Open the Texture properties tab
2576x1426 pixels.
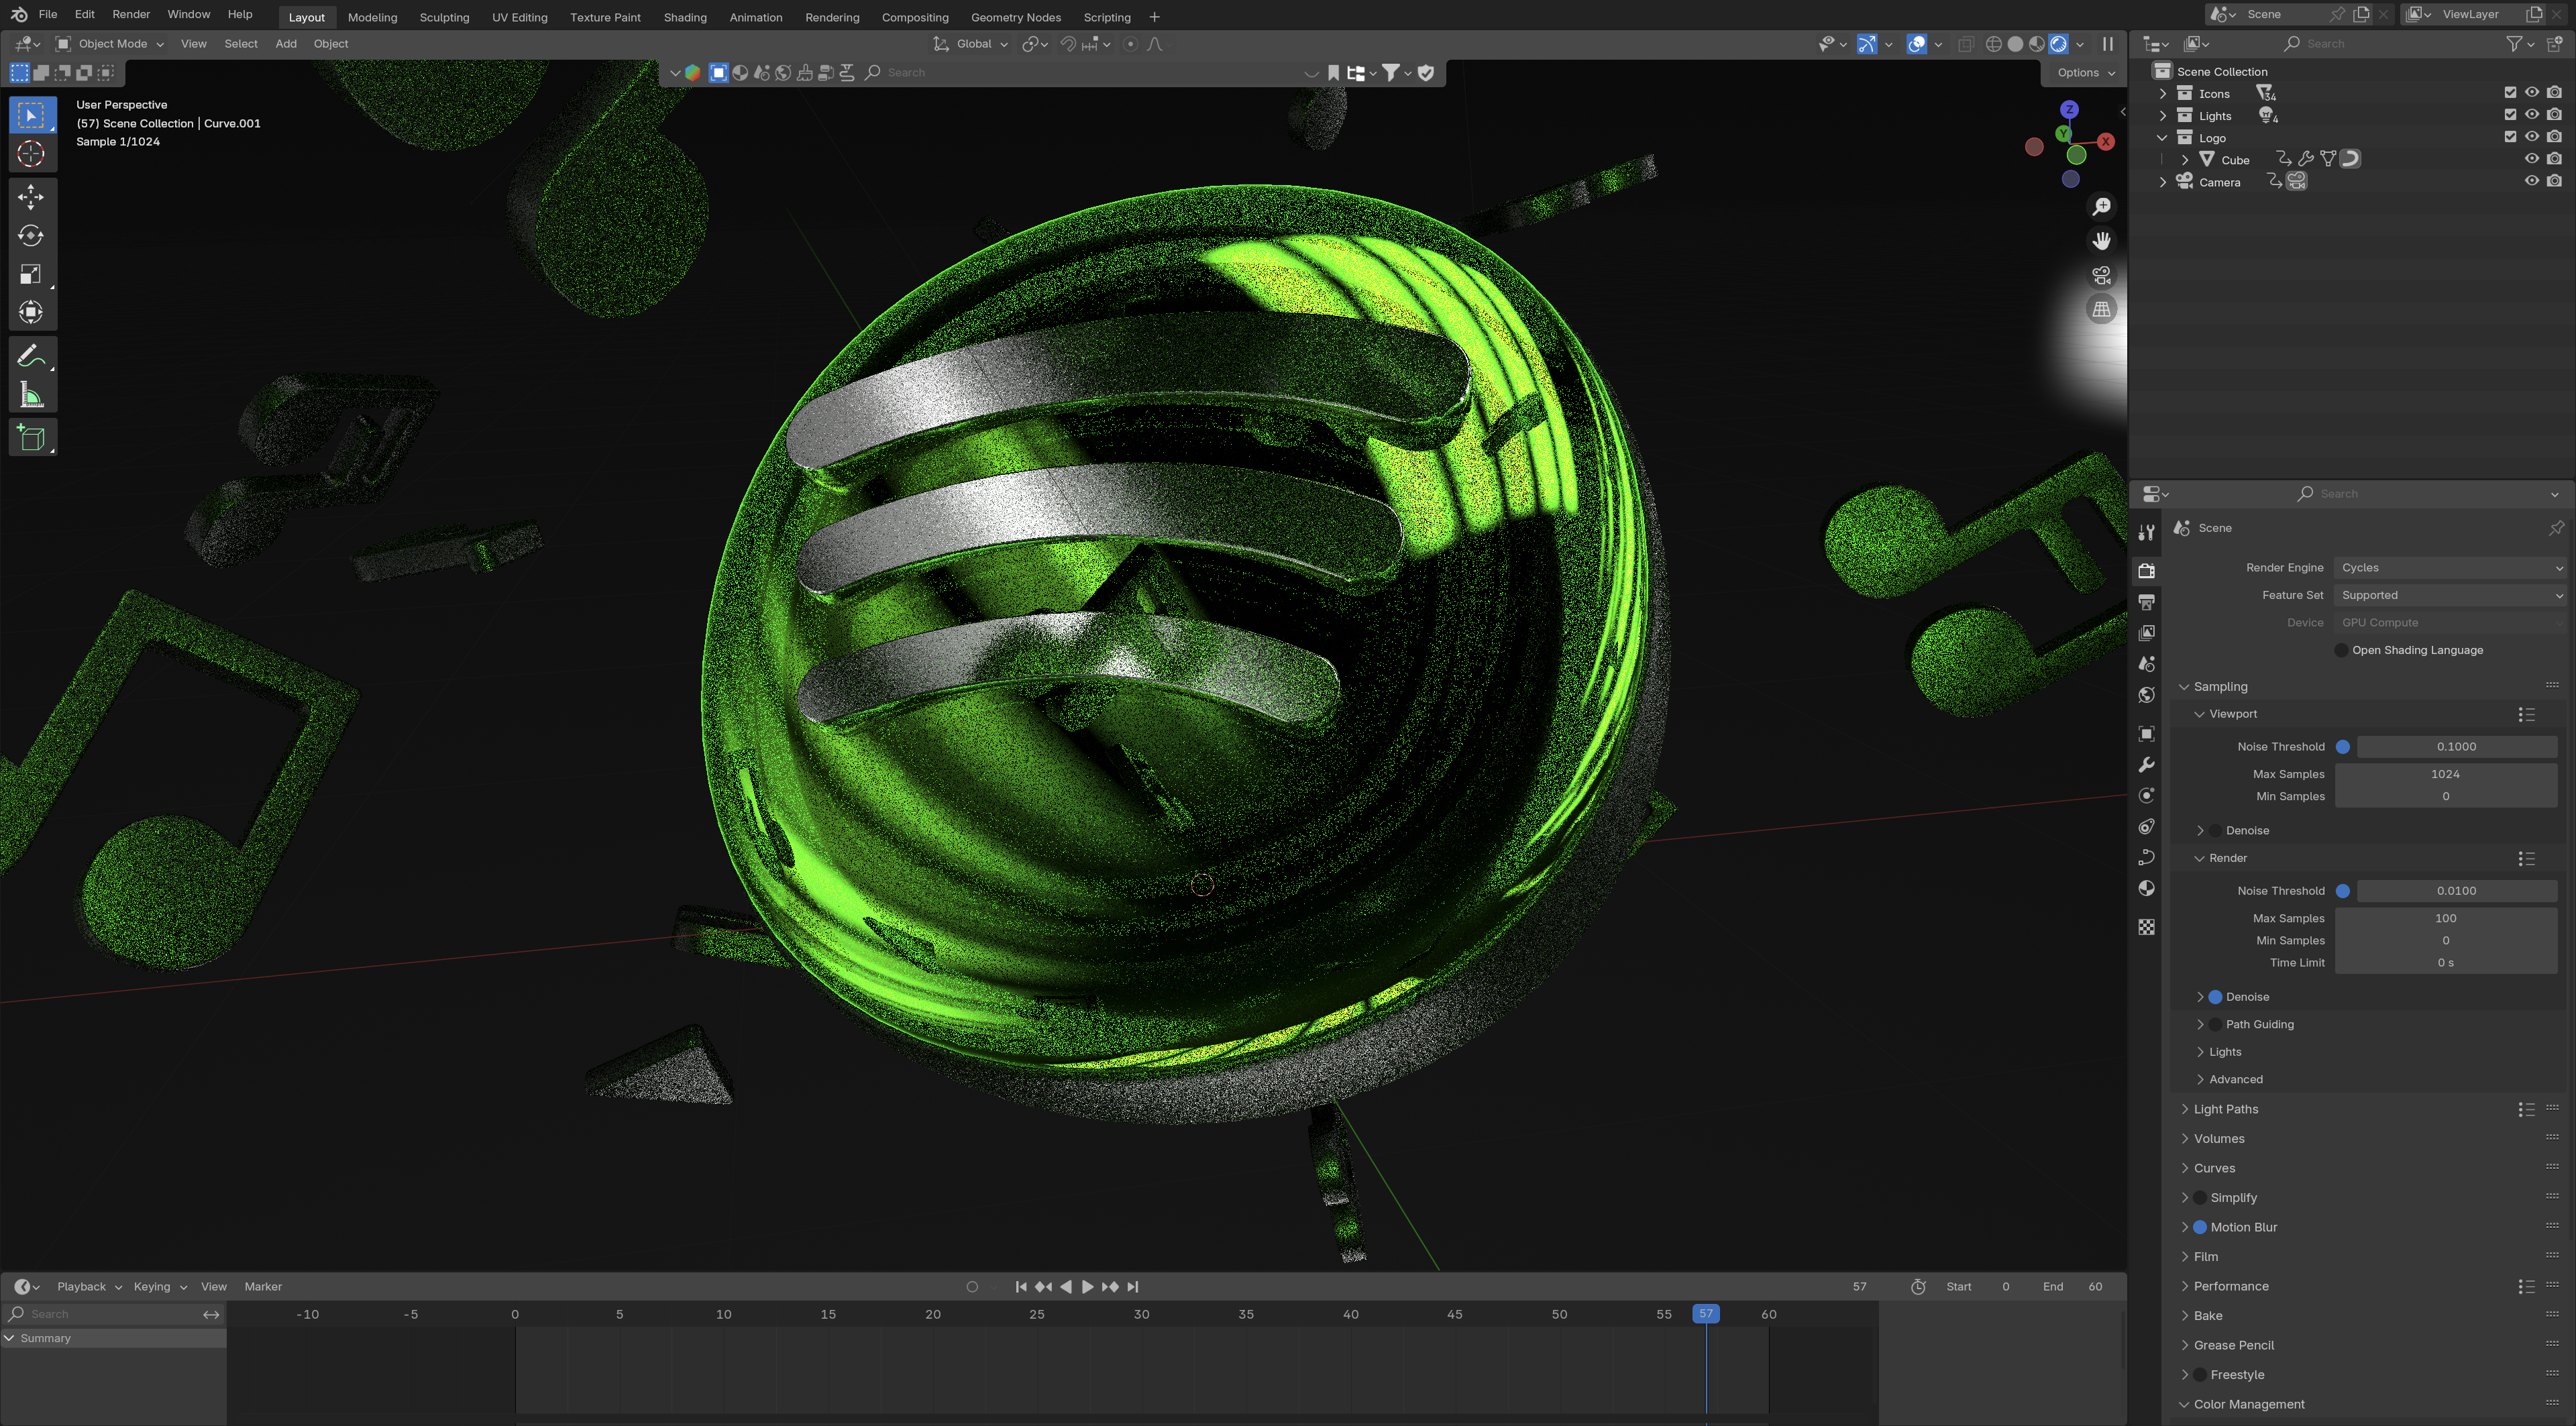(x=2146, y=927)
